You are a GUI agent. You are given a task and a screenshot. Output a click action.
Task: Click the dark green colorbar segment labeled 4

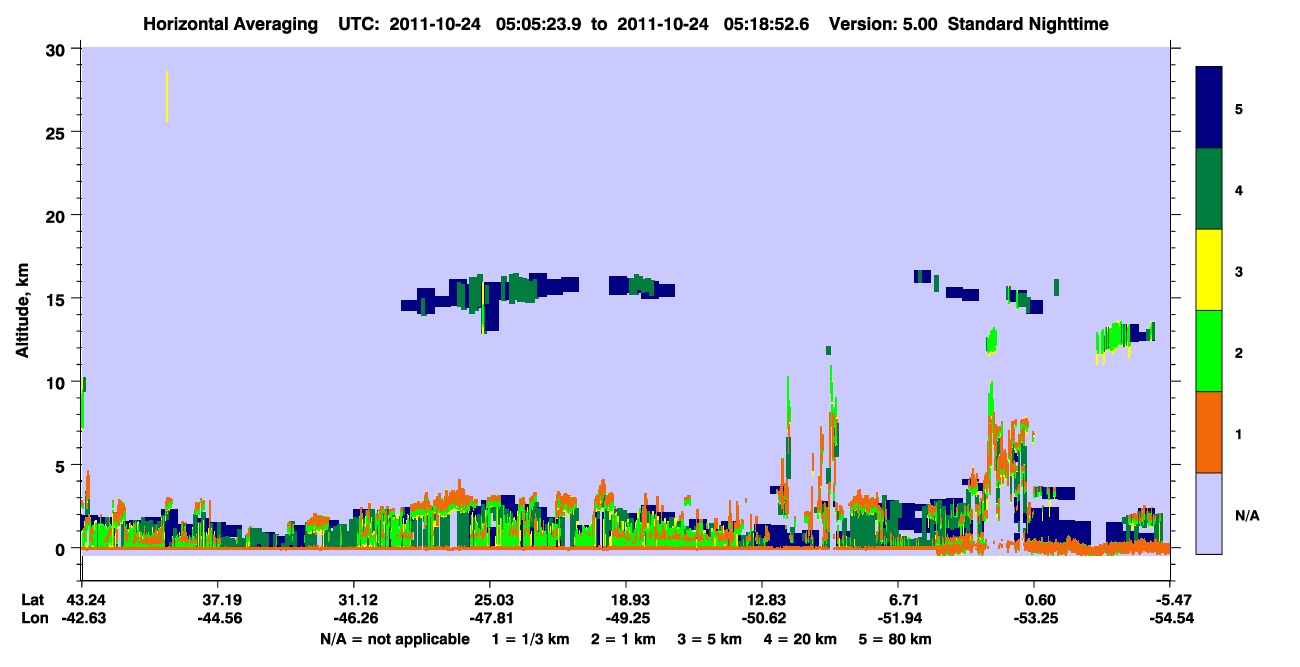[1209, 189]
